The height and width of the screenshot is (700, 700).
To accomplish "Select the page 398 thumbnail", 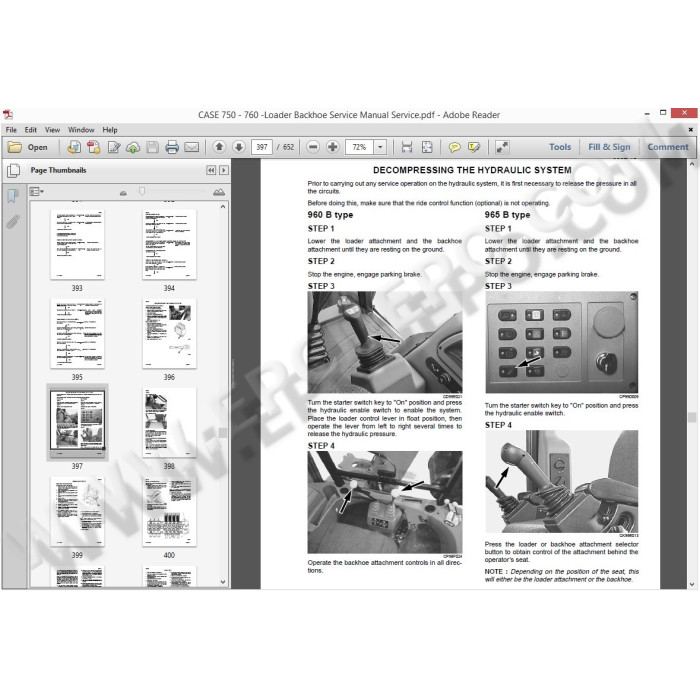I will [169, 422].
